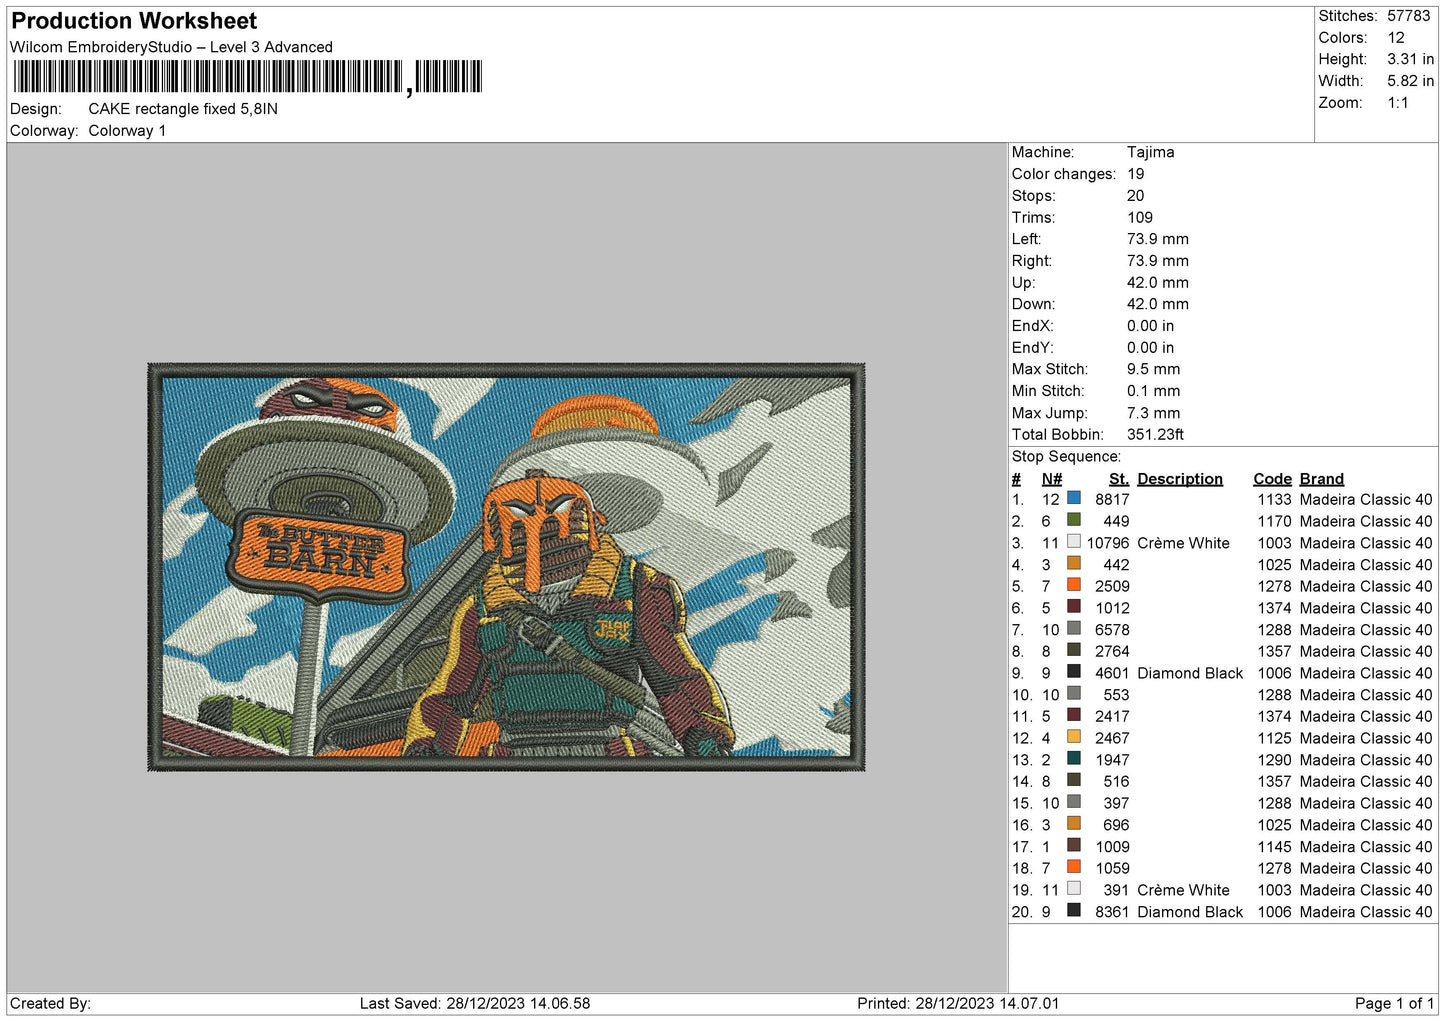Select the Max Stitch value 9.5 mm
This screenshot has width=1445, height=1021.
point(1154,369)
